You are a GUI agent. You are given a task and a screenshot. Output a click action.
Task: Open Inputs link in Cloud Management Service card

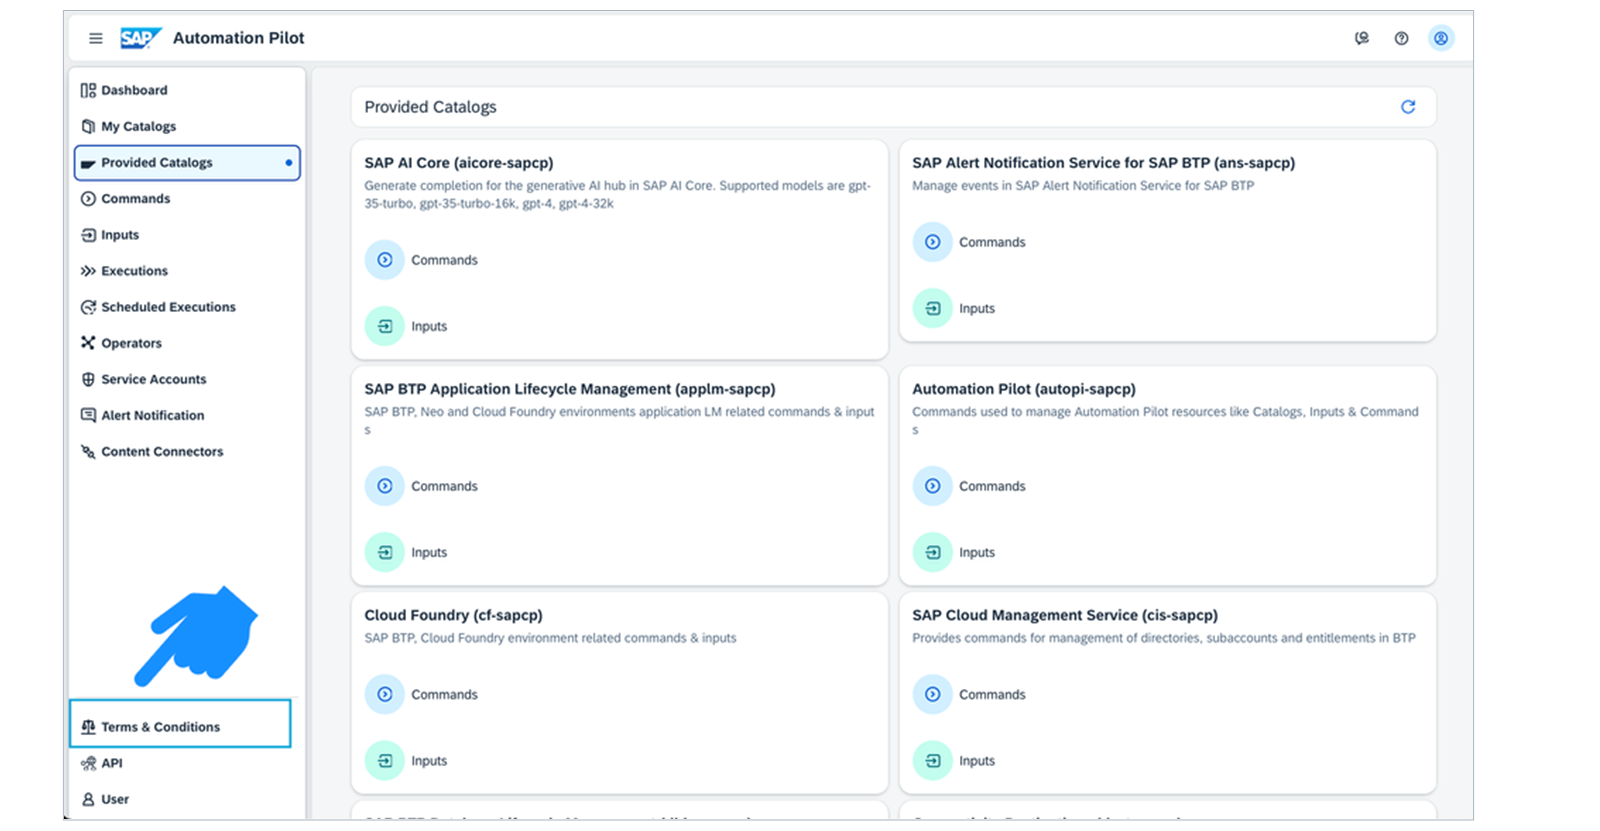point(977,760)
